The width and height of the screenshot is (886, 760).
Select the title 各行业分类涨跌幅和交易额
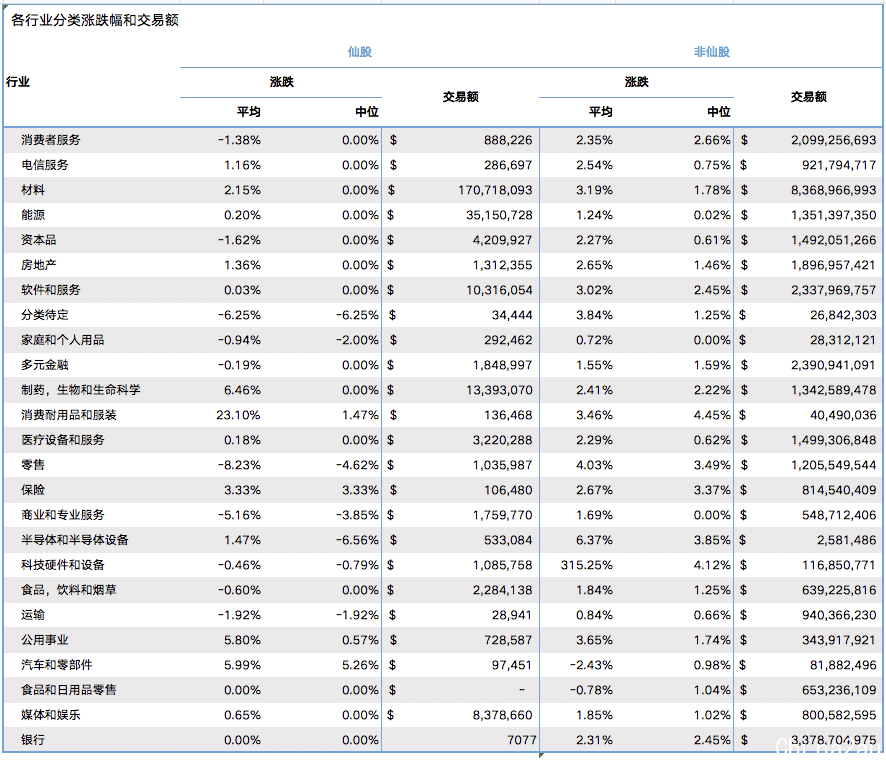(x=95, y=20)
